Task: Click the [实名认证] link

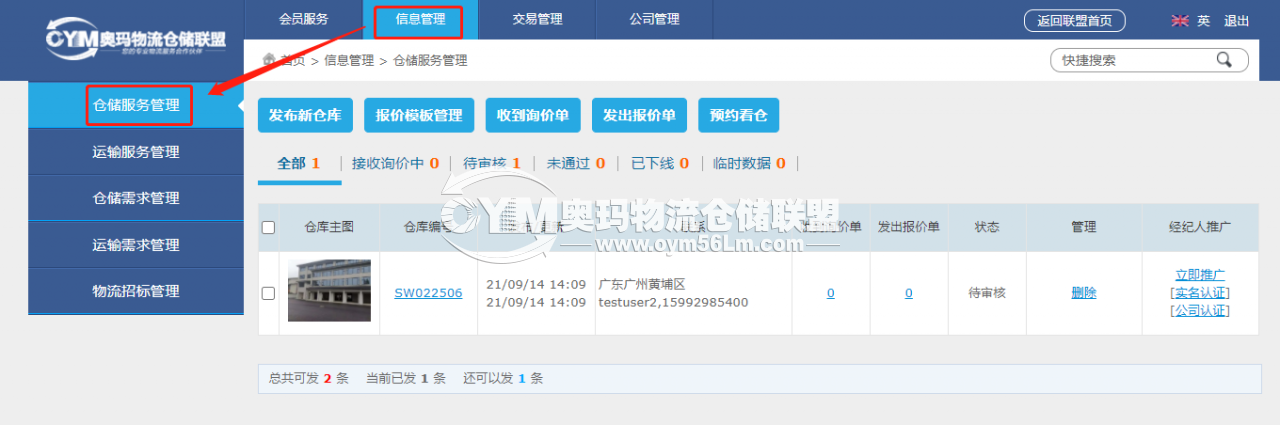Action: 1200,293
